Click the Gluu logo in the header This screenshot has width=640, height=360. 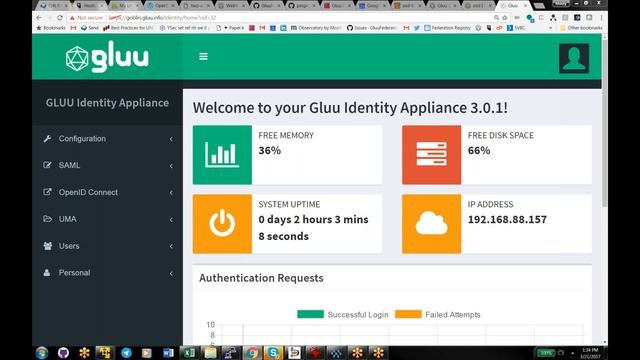point(107,57)
